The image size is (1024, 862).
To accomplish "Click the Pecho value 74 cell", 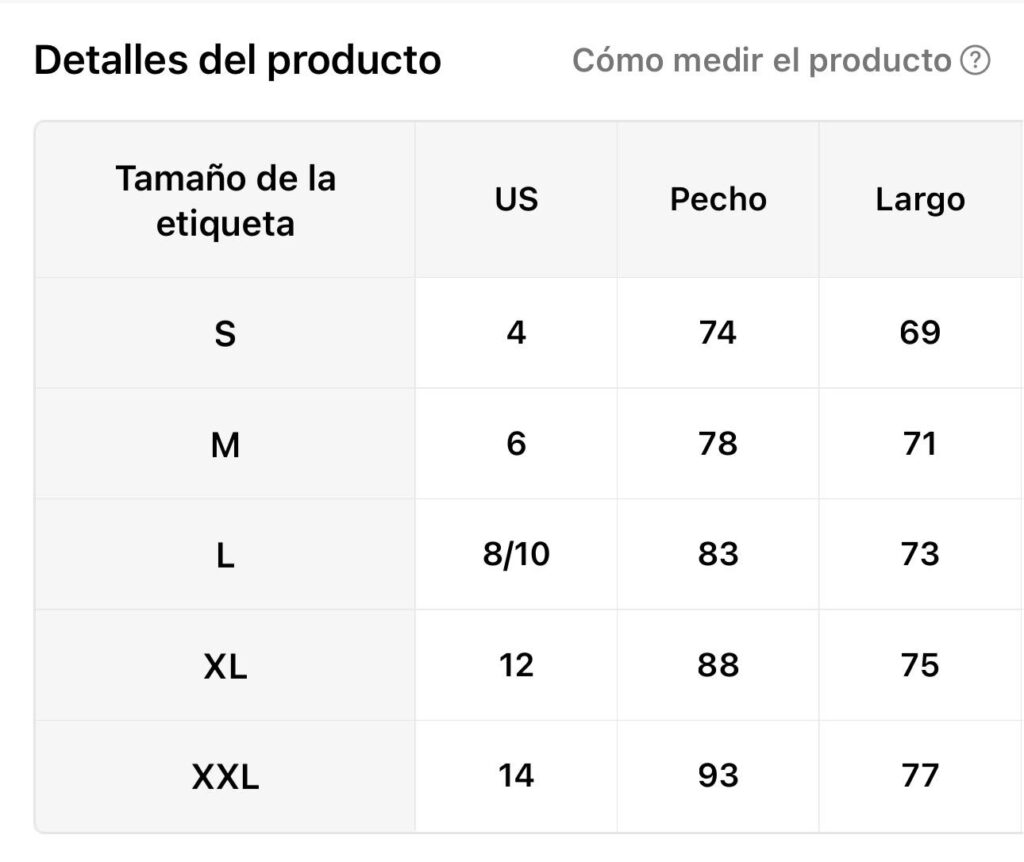I will (x=718, y=333).
